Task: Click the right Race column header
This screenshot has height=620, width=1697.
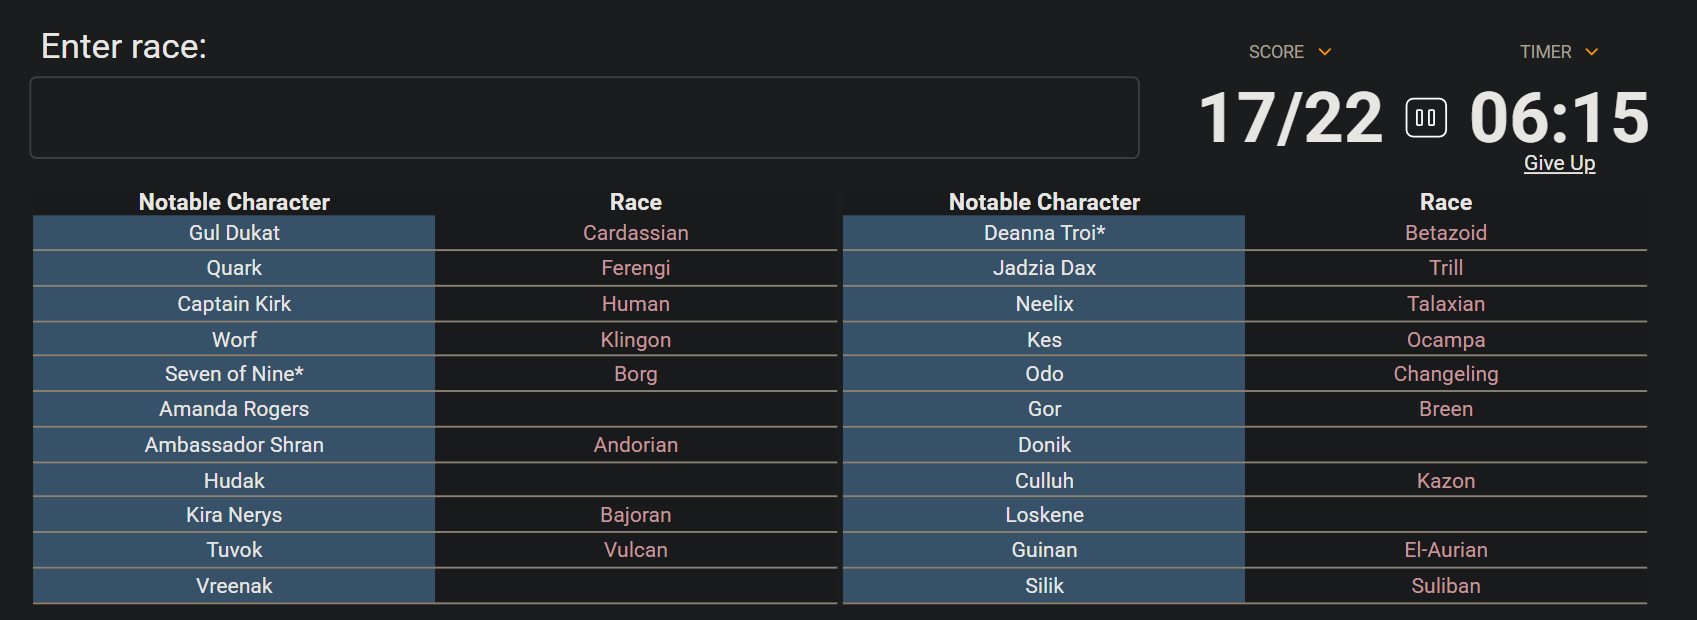Action: (1445, 202)
